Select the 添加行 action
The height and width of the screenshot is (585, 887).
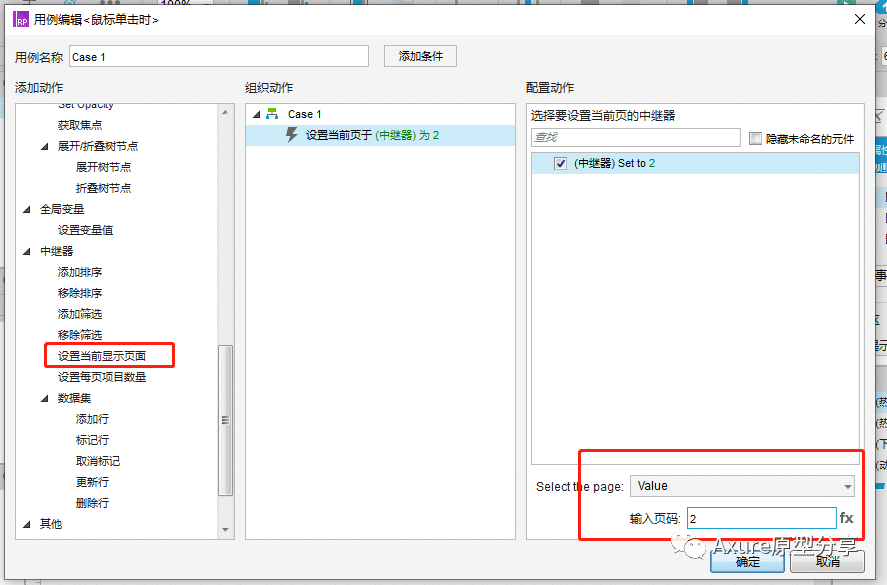pyautogui.click(x=92, y=419)
